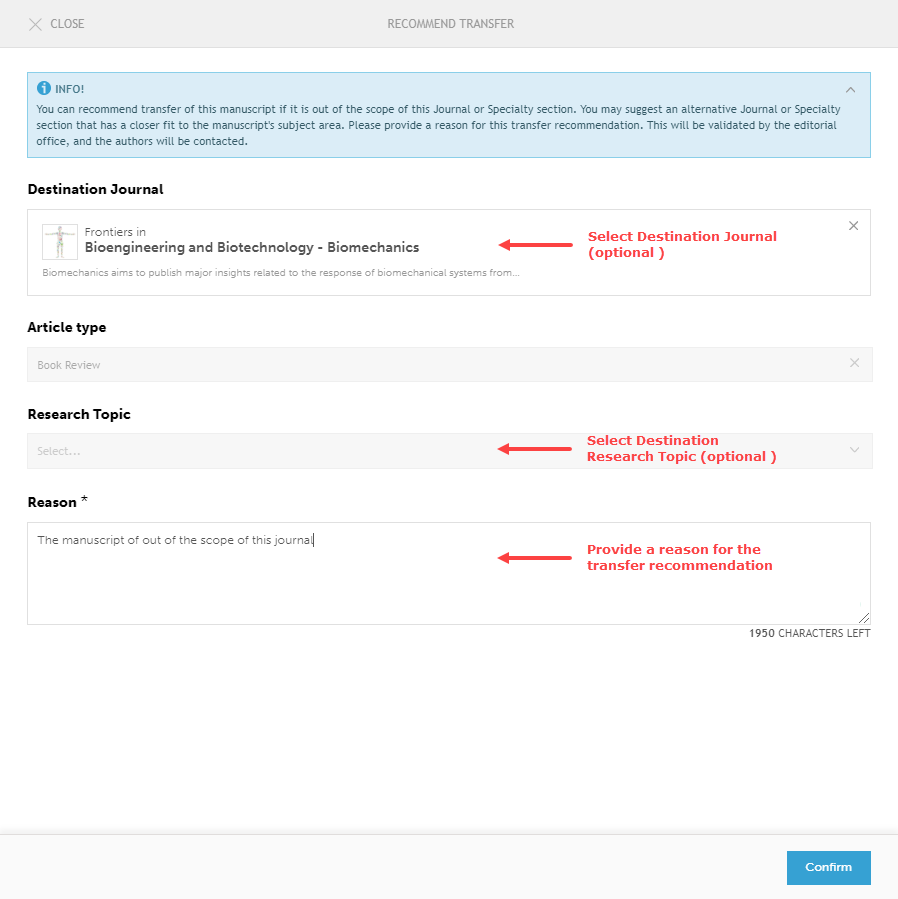The width and height of the screenshot is (898, 899).
Task: Open the Research Topic dropdown arrow
Action: click(x=853, y=450)
